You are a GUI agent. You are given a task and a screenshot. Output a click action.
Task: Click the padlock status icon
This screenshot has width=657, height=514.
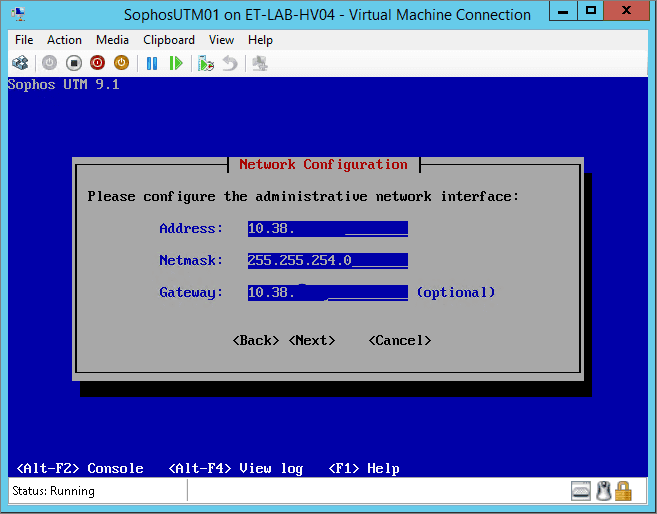click(623, 491)
